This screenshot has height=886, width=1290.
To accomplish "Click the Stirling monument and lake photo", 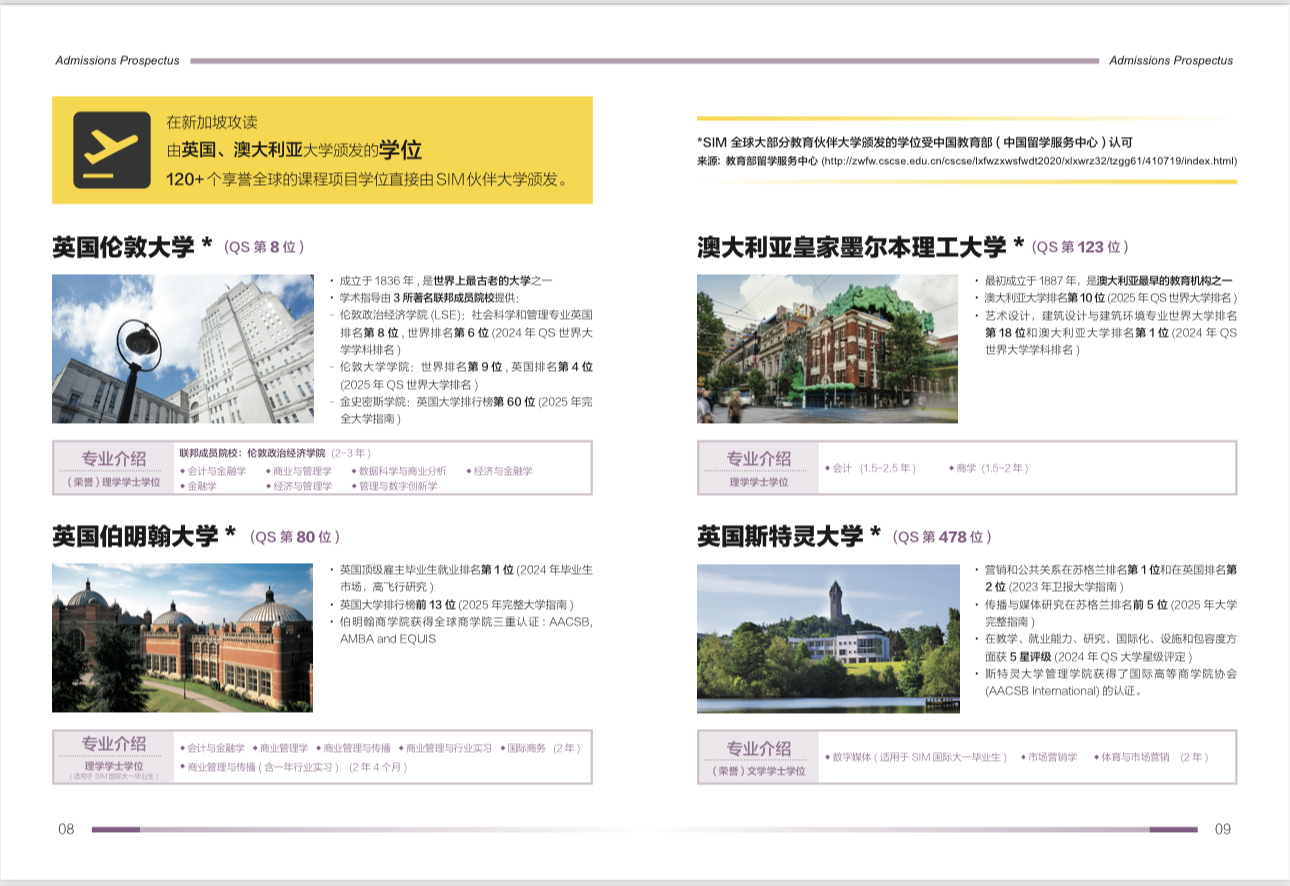I will (828, 639).
